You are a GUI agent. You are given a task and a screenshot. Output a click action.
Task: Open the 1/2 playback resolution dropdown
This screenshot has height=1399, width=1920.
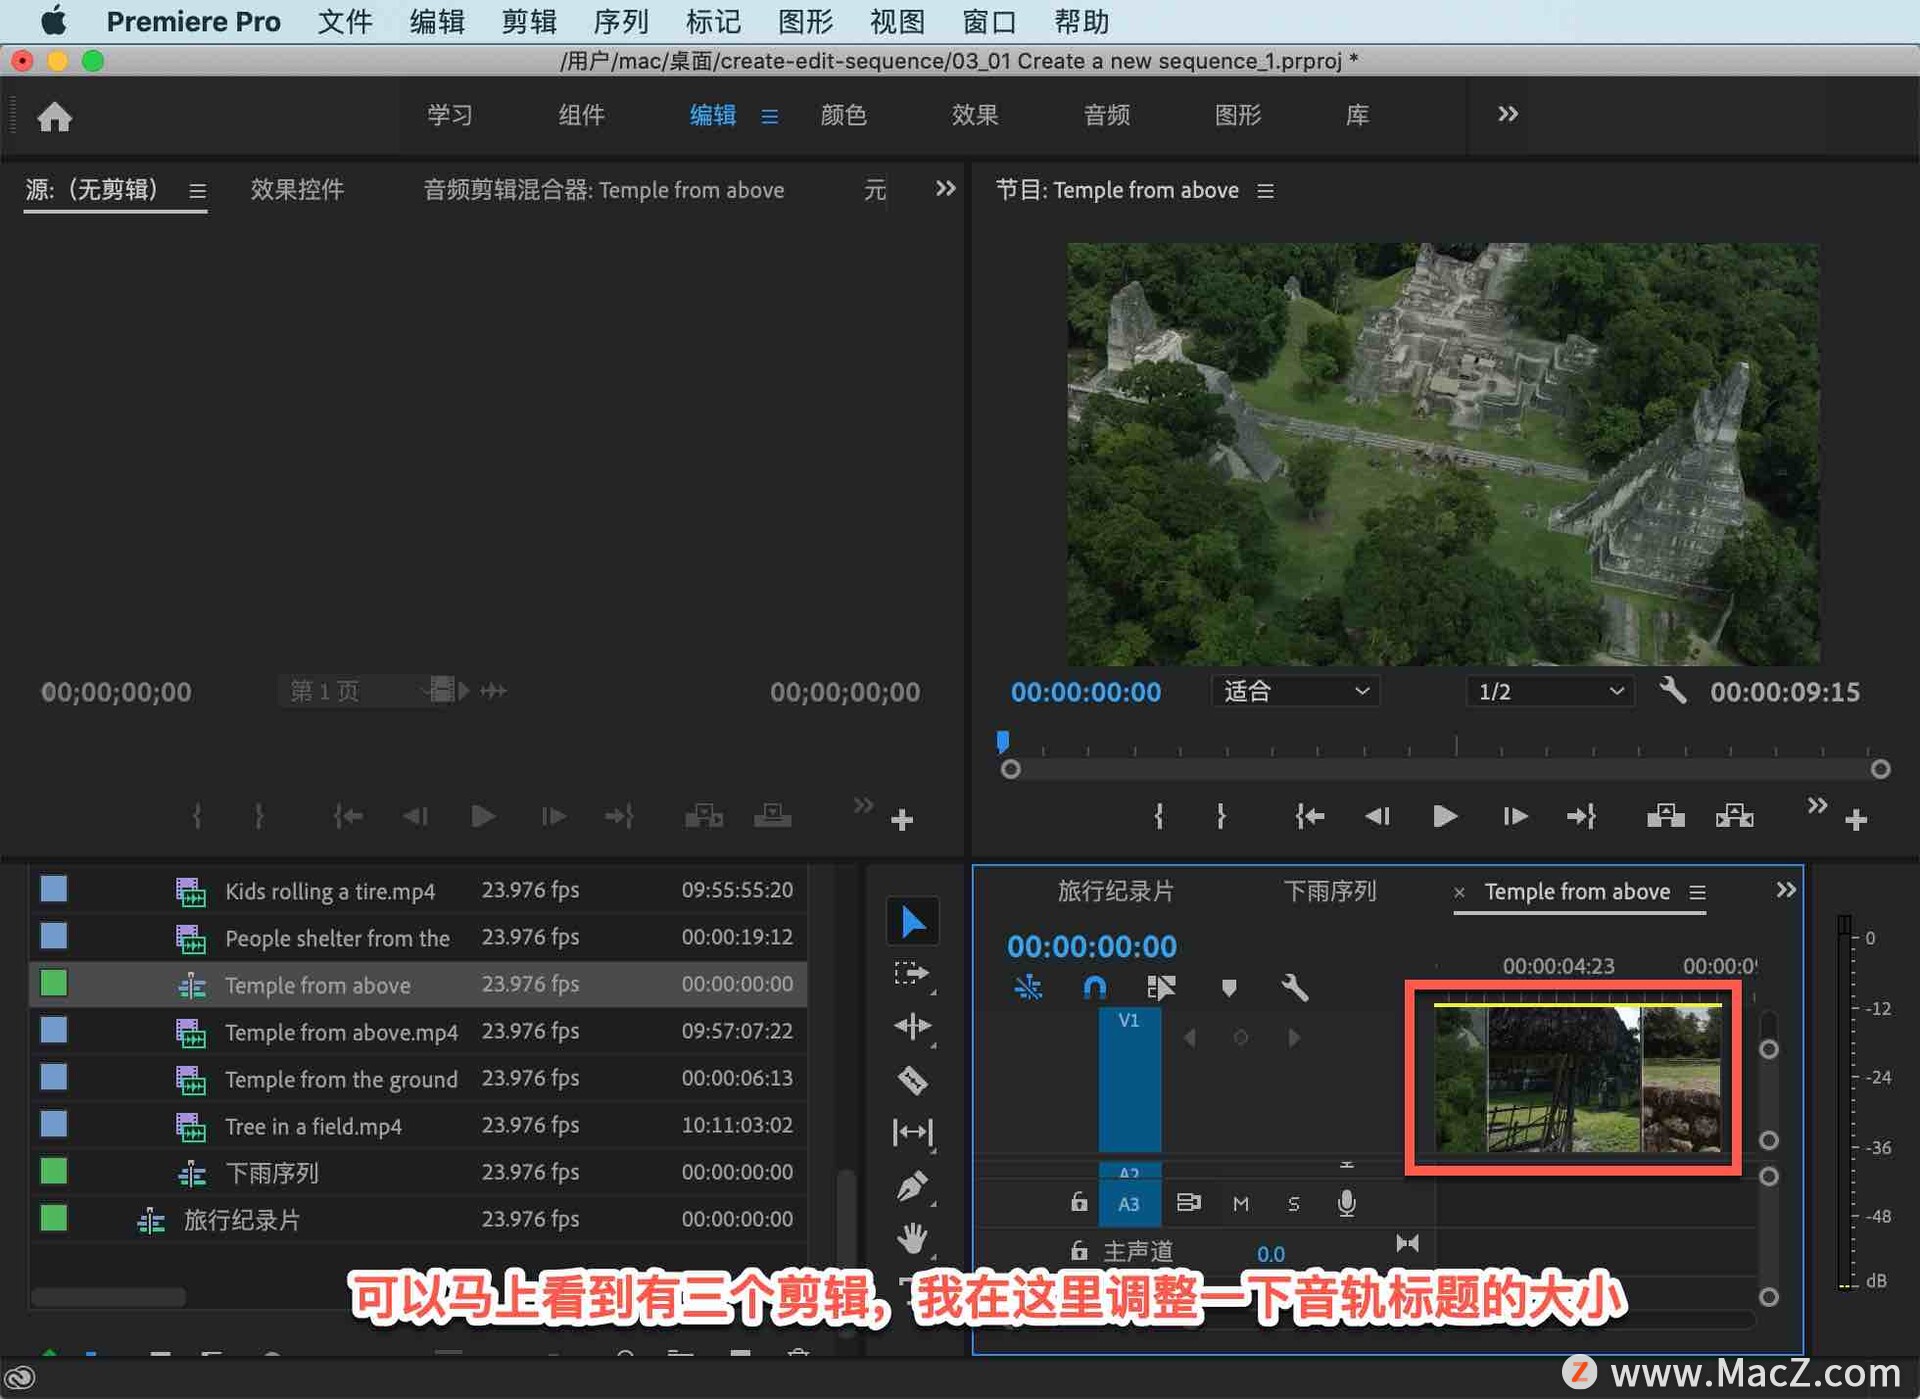tap(1549, 691)
